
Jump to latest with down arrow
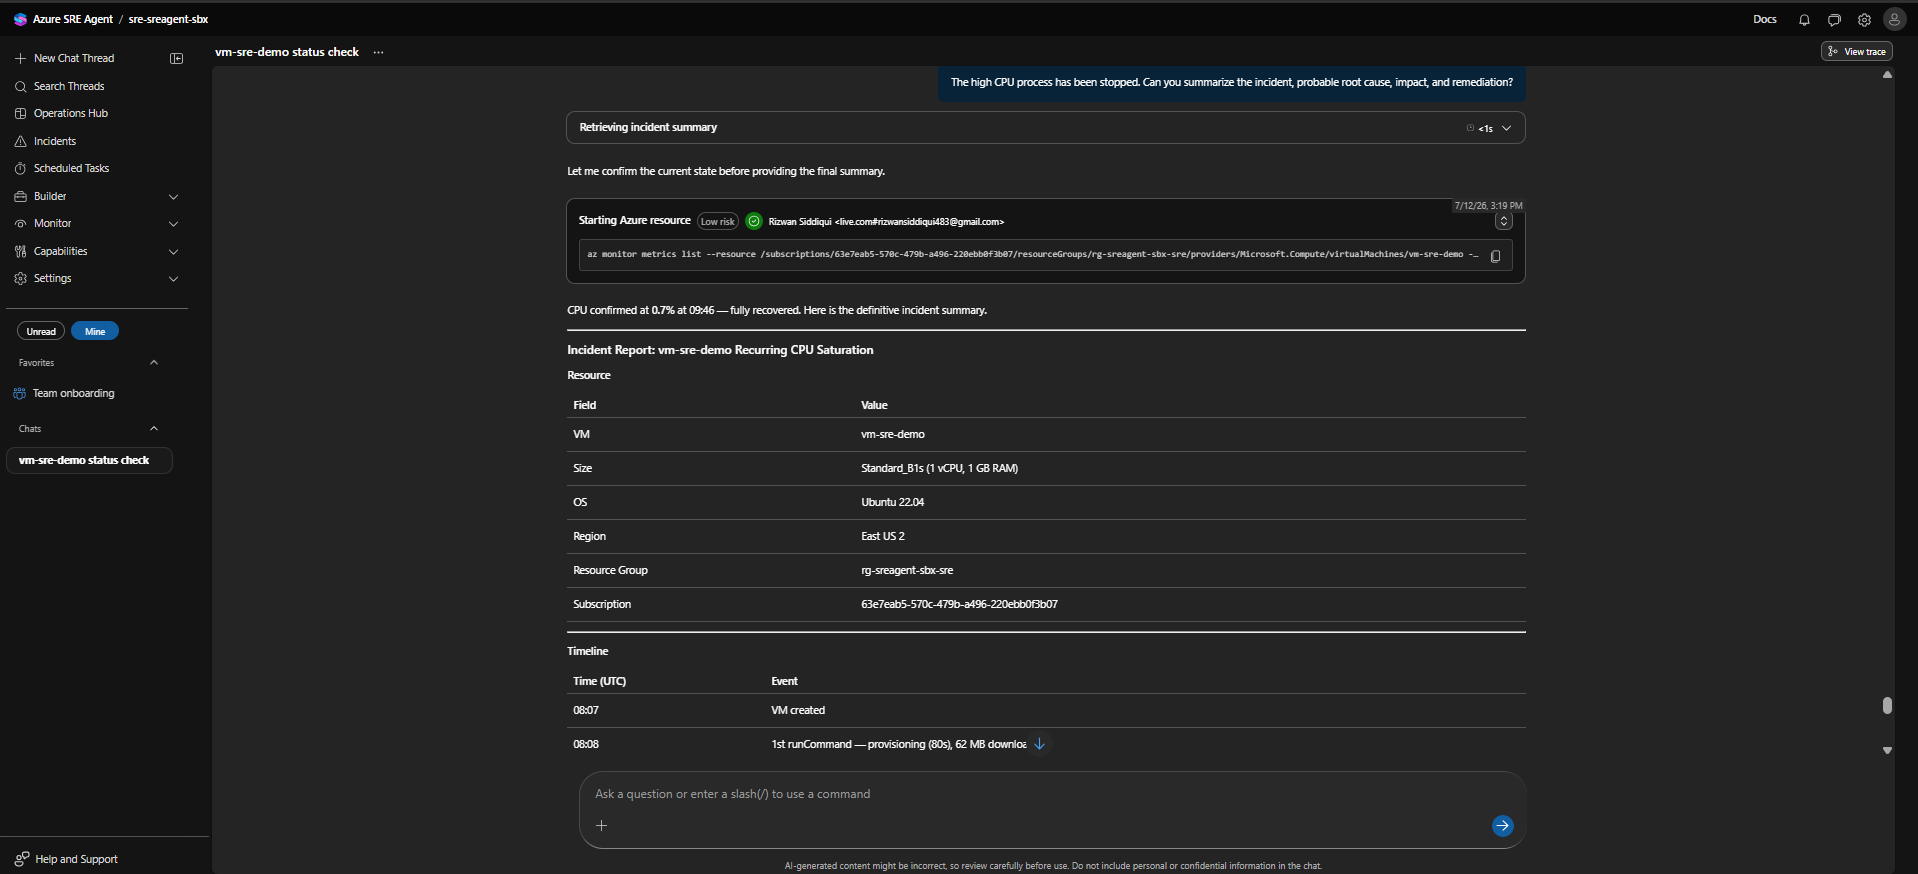(x=1039, y=744)
